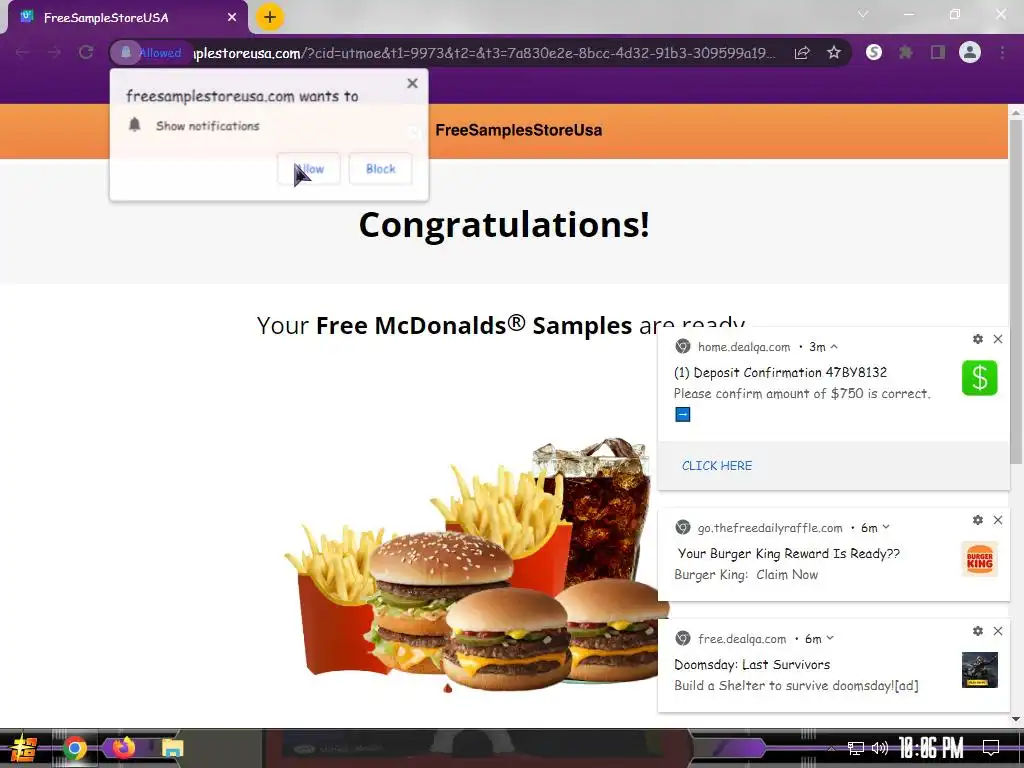This screenshot has width=1024, height=768.
Task: Click the page vertical scrollbar thumb
Action: click(x=1016, y=291)
